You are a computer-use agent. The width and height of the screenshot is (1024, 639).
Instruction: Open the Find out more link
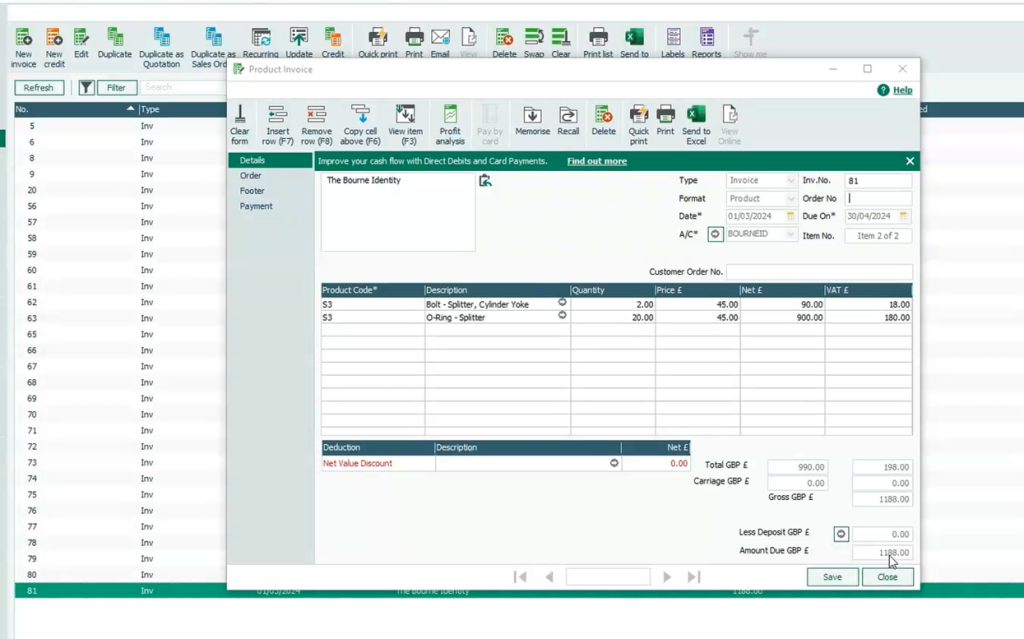[x=596, y=160]
